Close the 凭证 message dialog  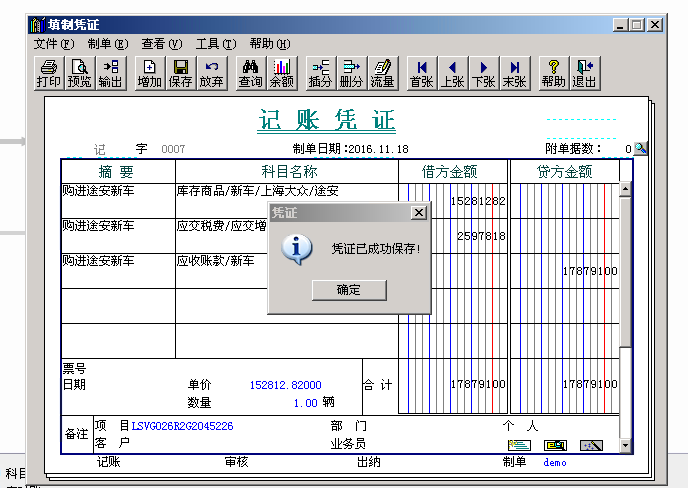[419, 213]
